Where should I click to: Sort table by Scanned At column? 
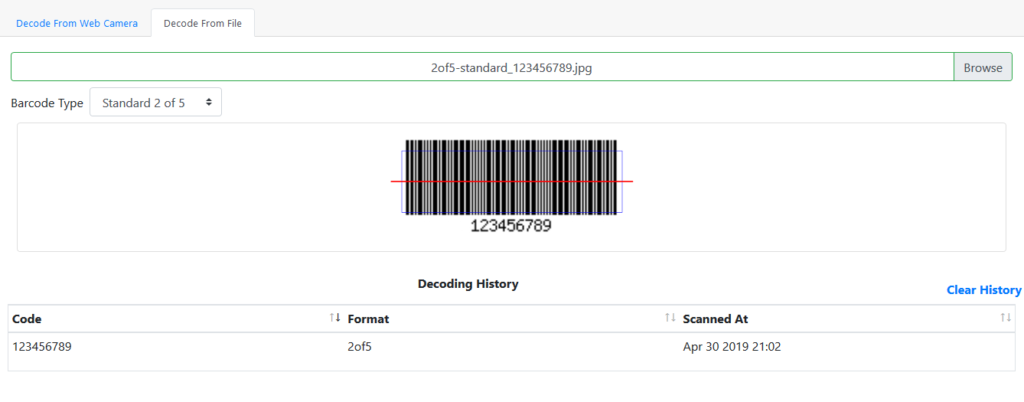click(847, 319)
